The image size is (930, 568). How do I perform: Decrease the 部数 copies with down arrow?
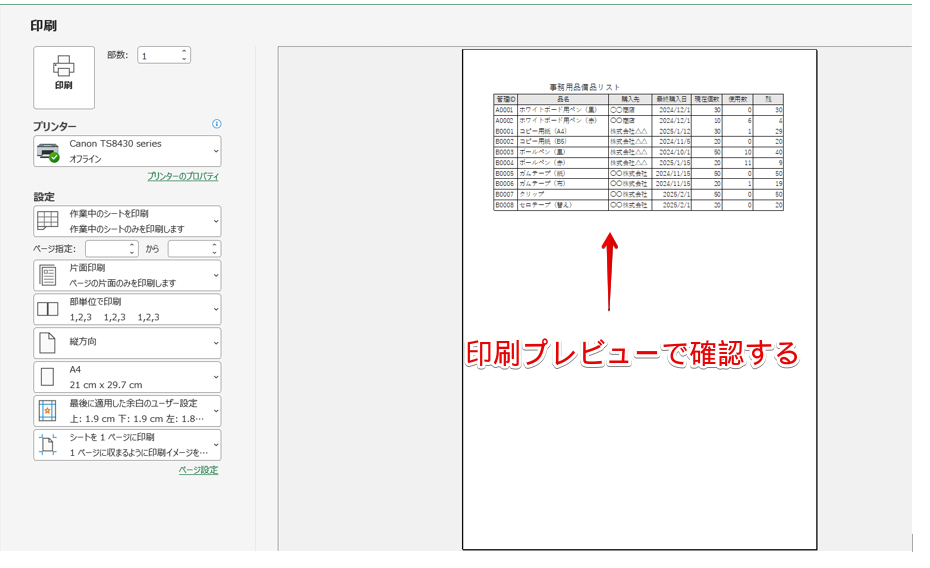(x=184, y=59)
